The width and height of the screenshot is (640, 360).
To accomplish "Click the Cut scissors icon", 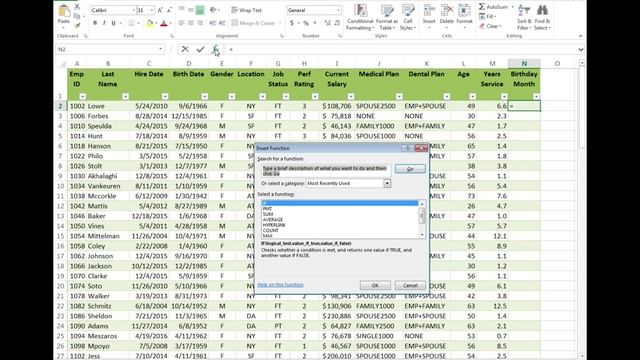I will 77,7.
